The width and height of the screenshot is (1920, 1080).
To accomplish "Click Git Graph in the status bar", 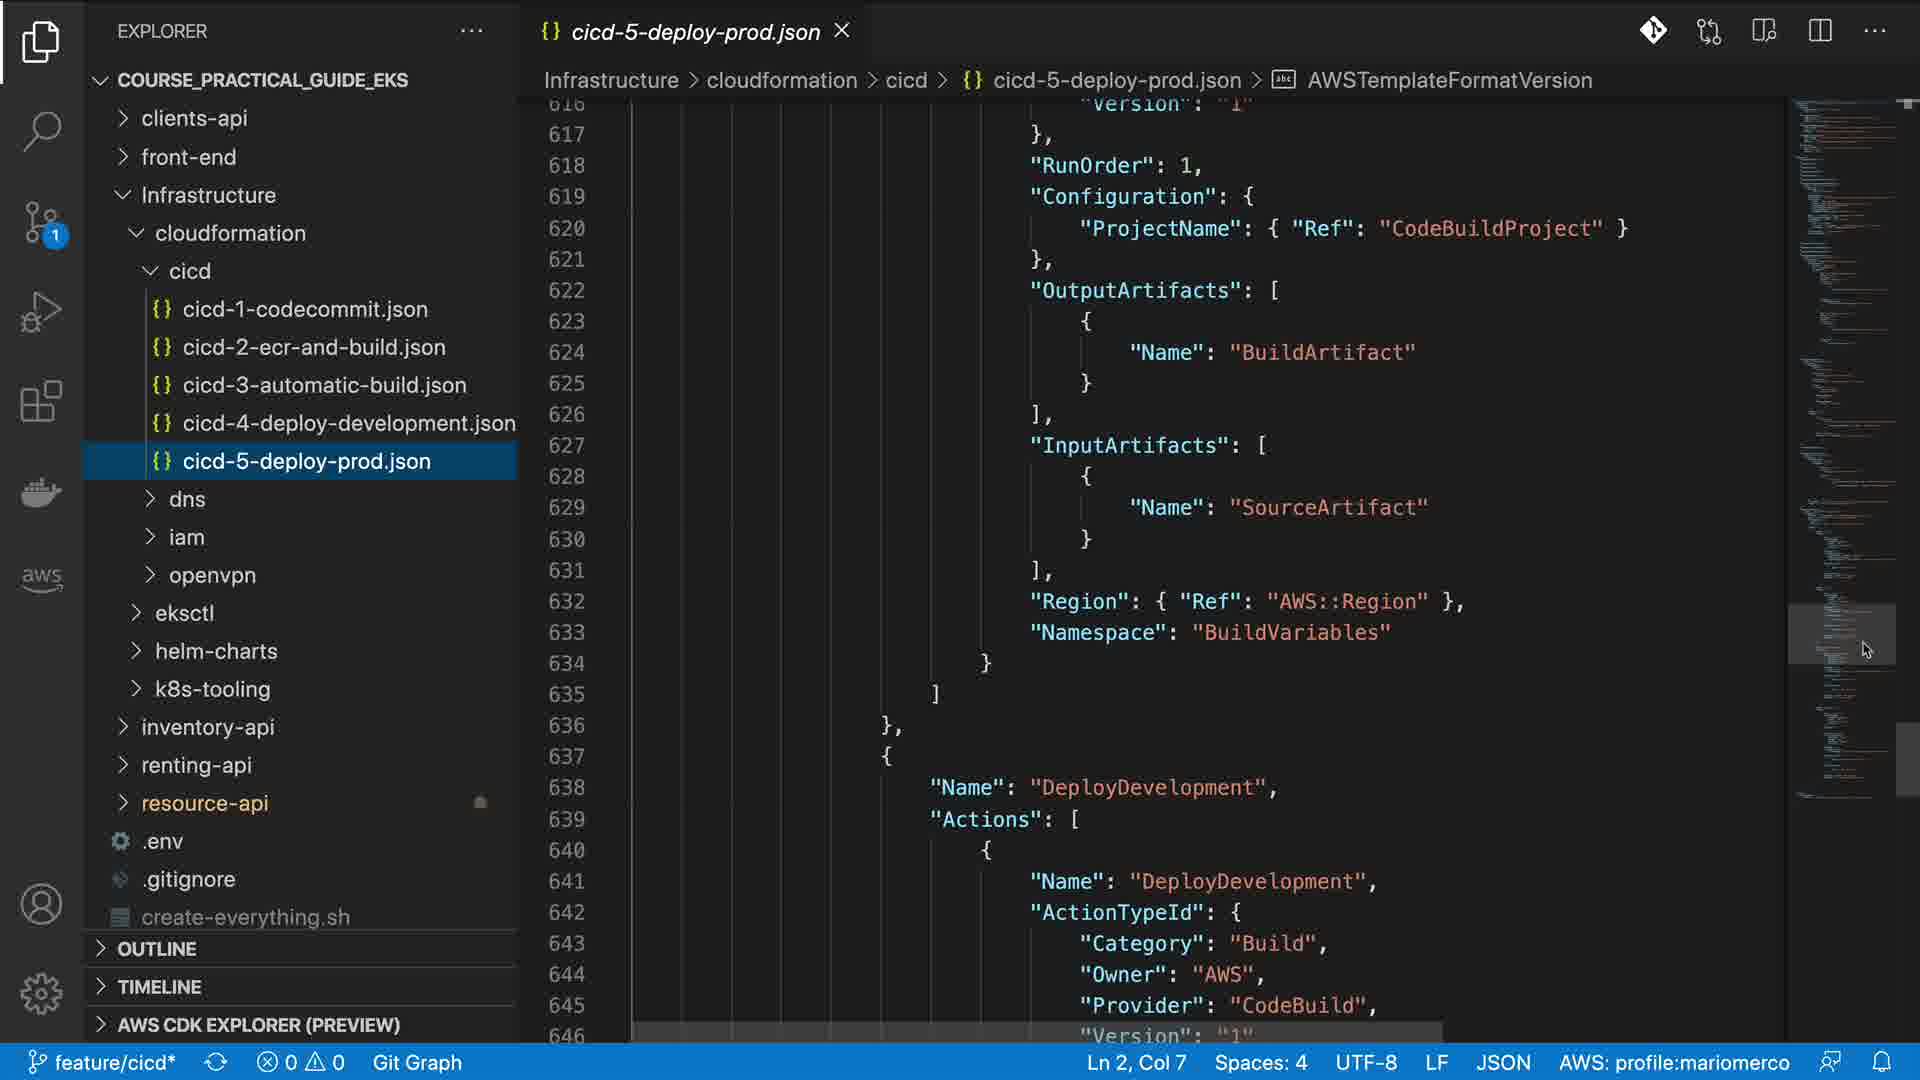I will (x=417, y=1062).
